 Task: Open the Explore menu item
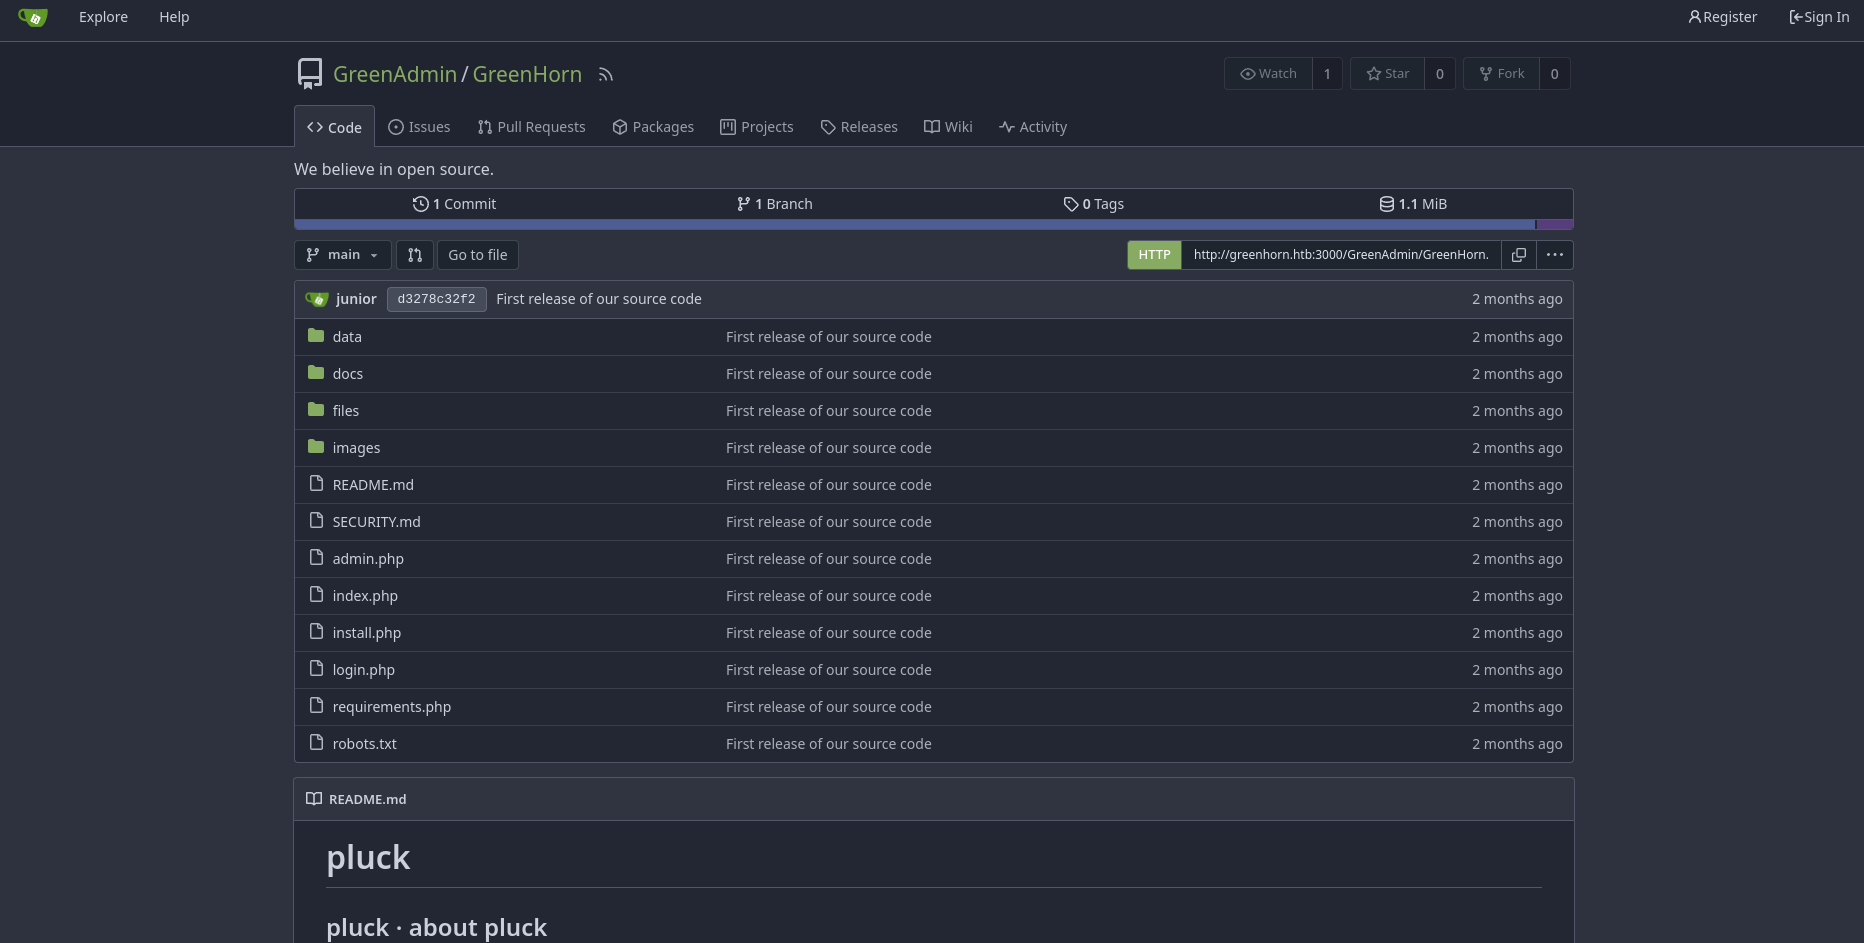point(103,17)
